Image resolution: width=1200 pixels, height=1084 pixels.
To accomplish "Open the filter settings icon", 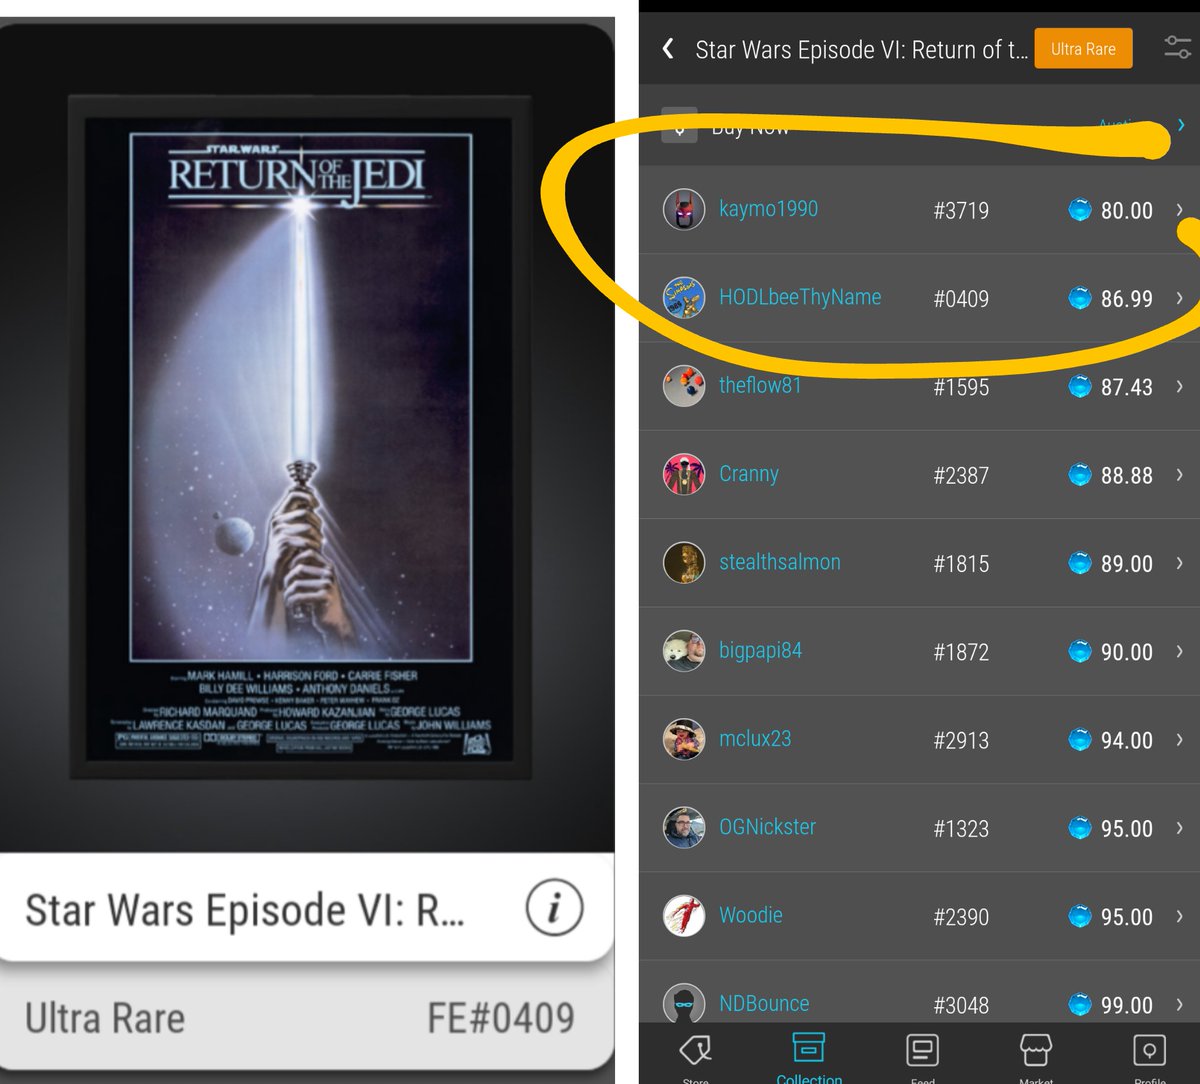I will pos(1177,47).
